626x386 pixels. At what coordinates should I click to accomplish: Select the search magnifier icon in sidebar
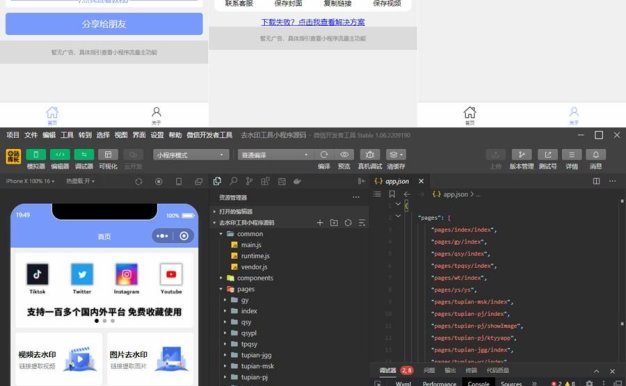tap(233, 181)
